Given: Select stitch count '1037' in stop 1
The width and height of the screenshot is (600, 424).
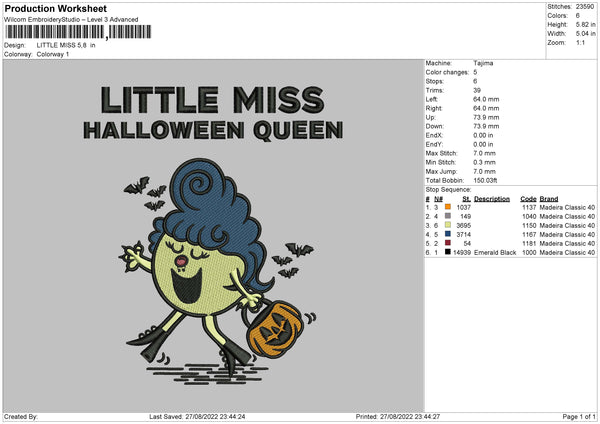Looking at the screenshot, I should 463,207.
